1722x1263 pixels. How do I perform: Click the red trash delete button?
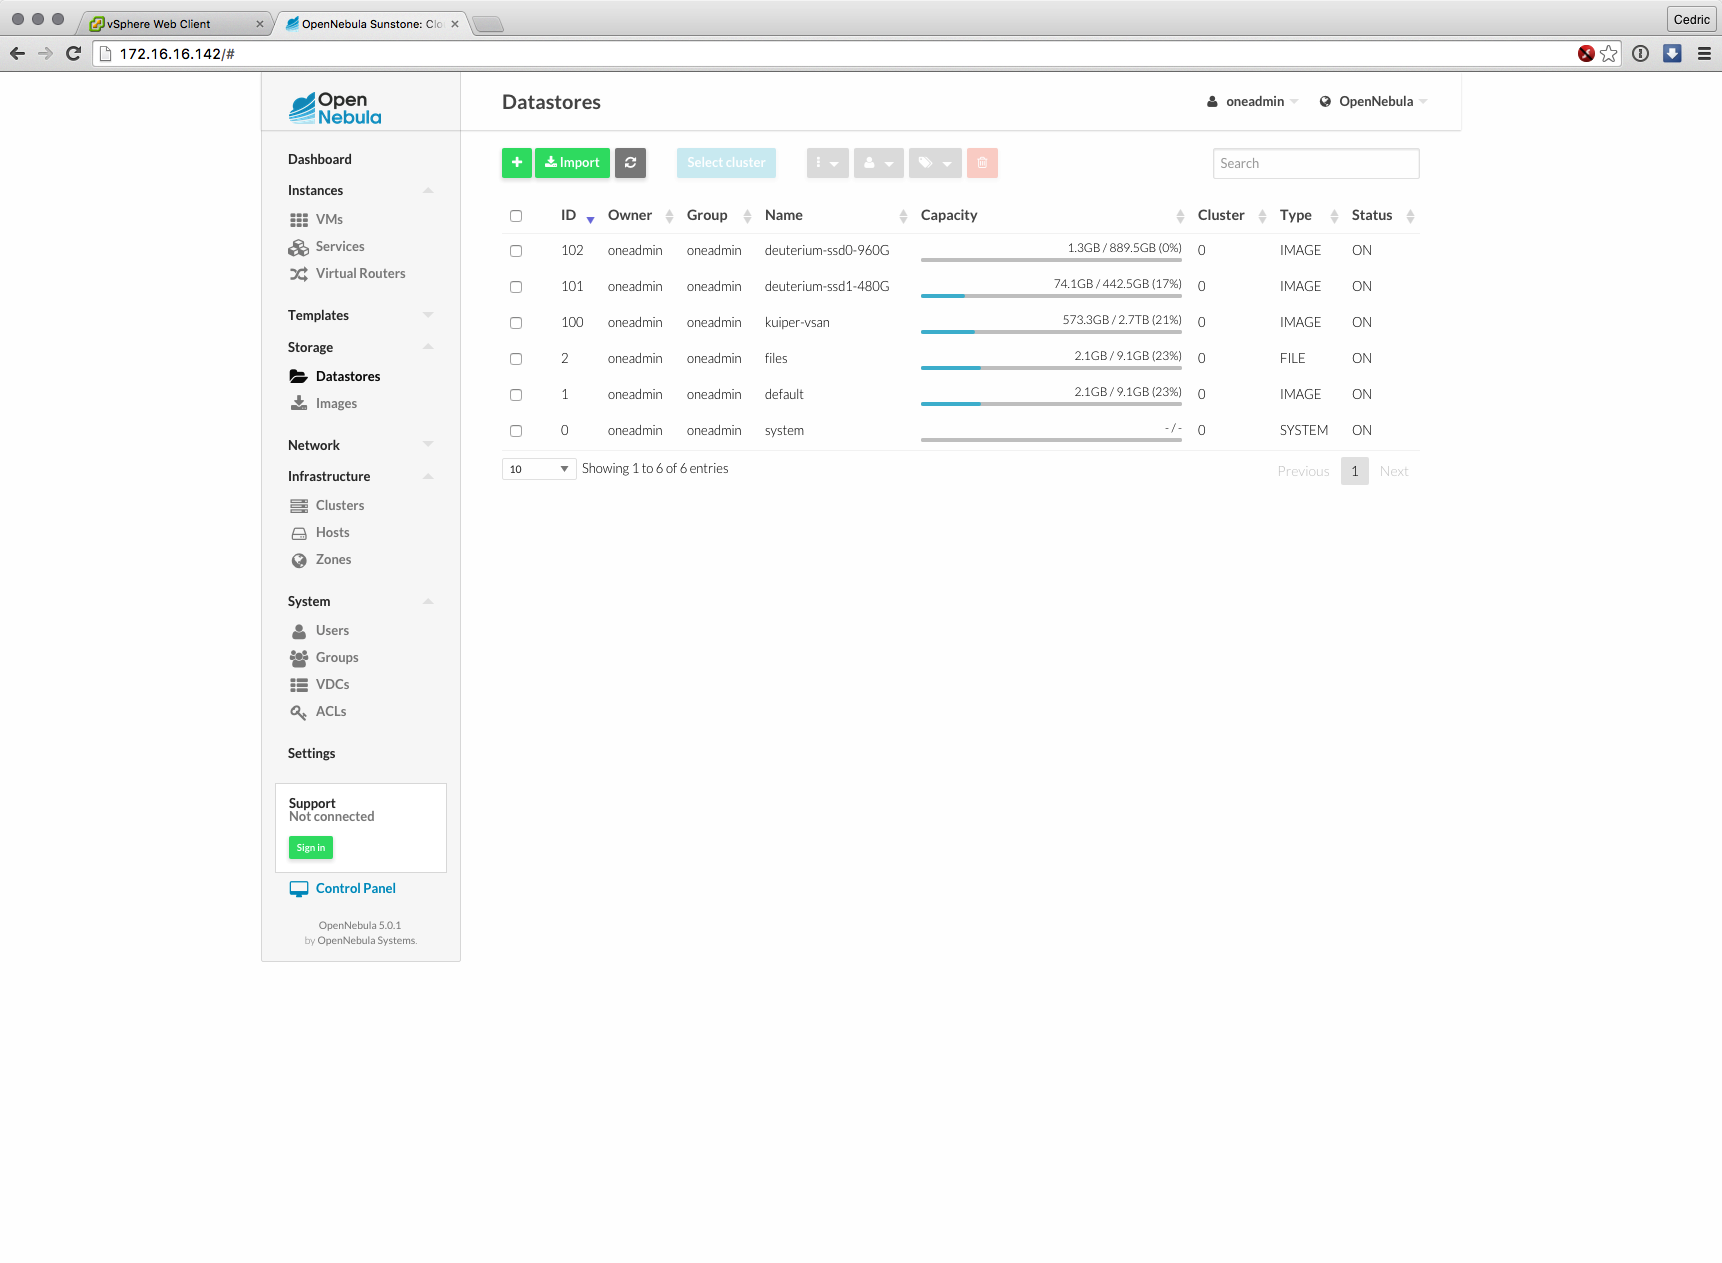pos(982,163)
